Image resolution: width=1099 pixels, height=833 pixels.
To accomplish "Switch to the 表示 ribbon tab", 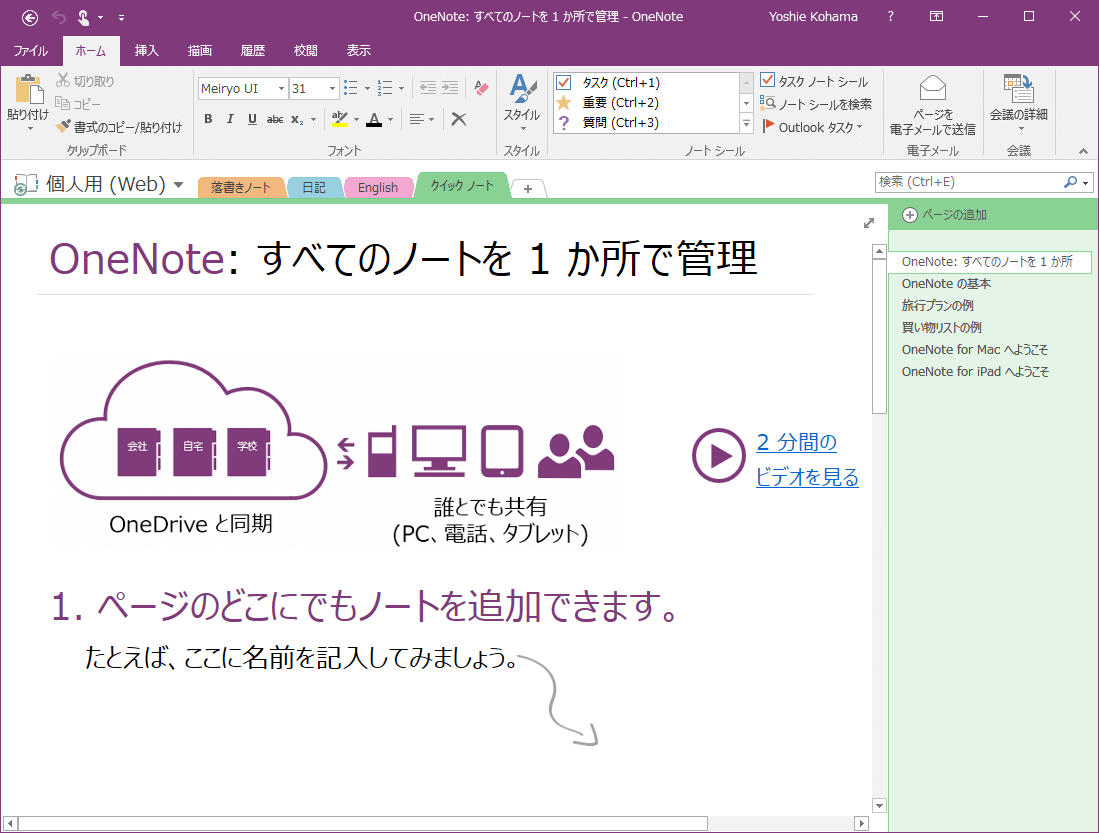I will coord(358,50).
